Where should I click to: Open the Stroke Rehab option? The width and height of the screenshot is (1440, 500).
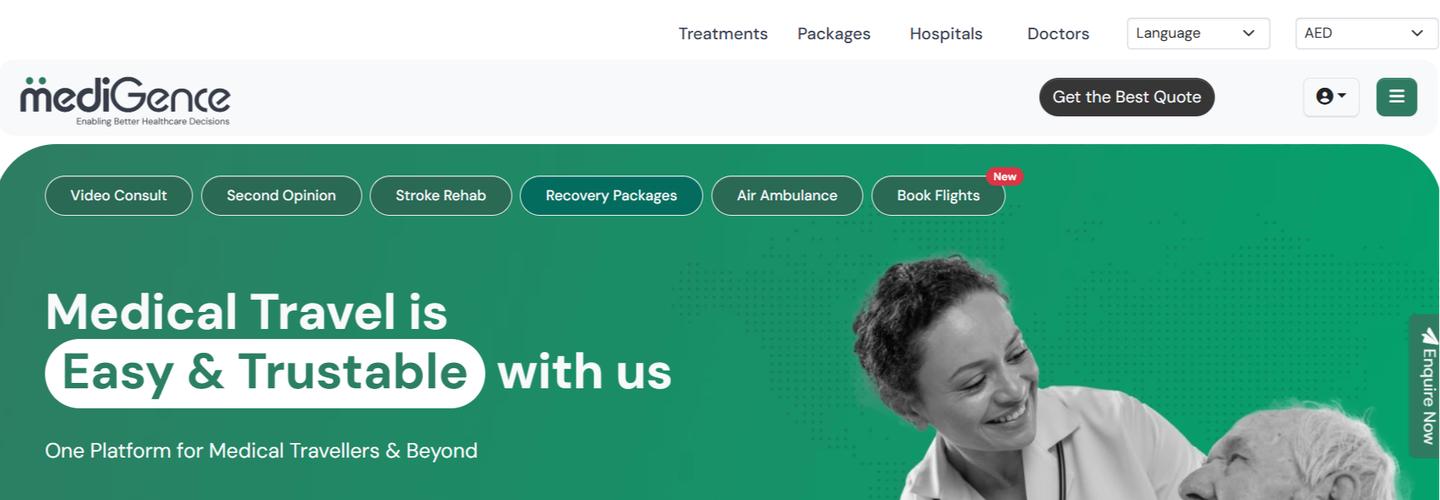click(x=441, y=195)
